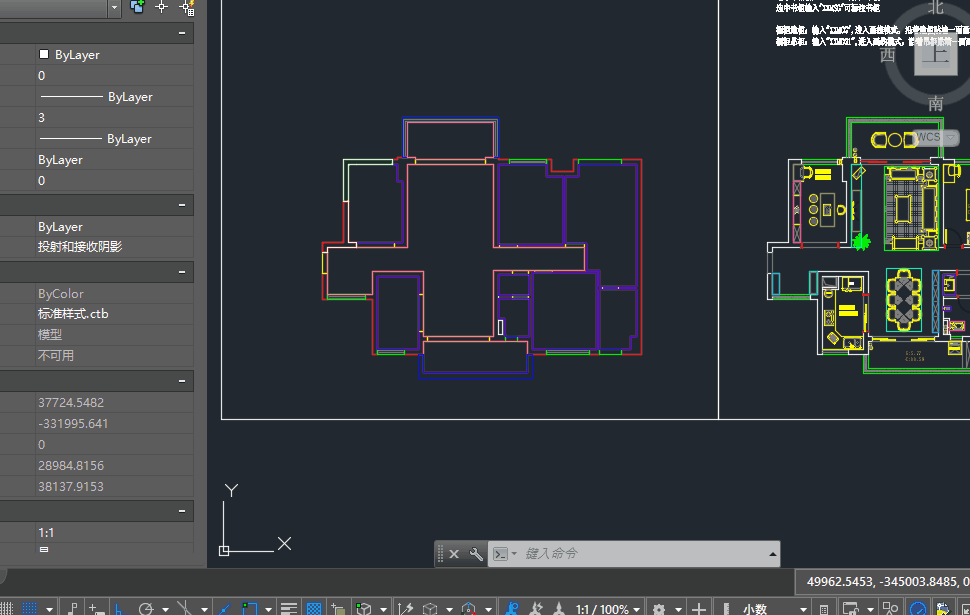
Task: Click ViewCube 北 north direction
Action: (935, 7)
